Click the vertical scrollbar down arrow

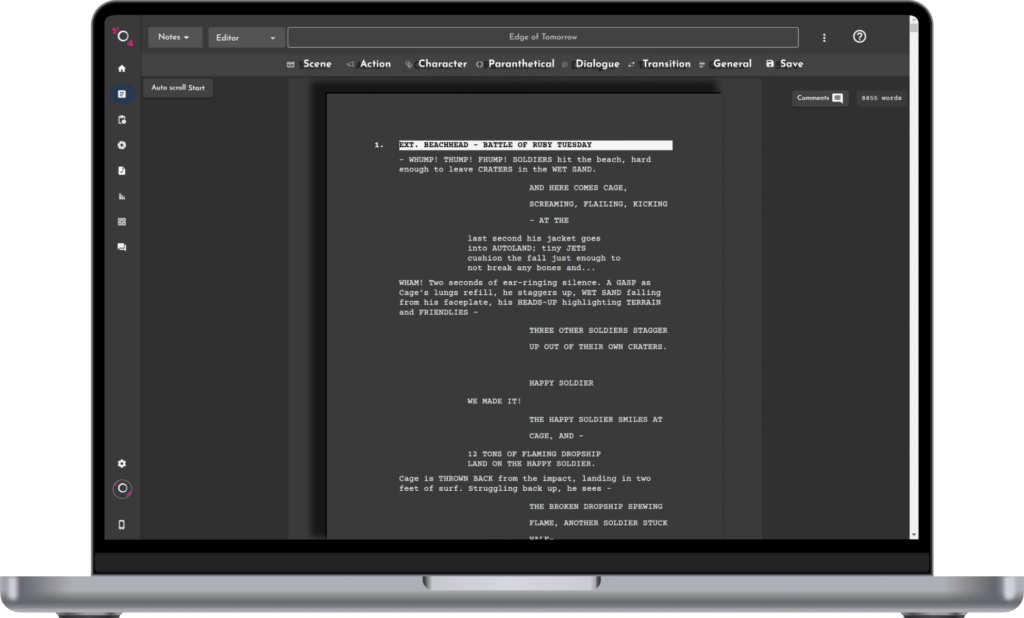(x=914, y=534)
